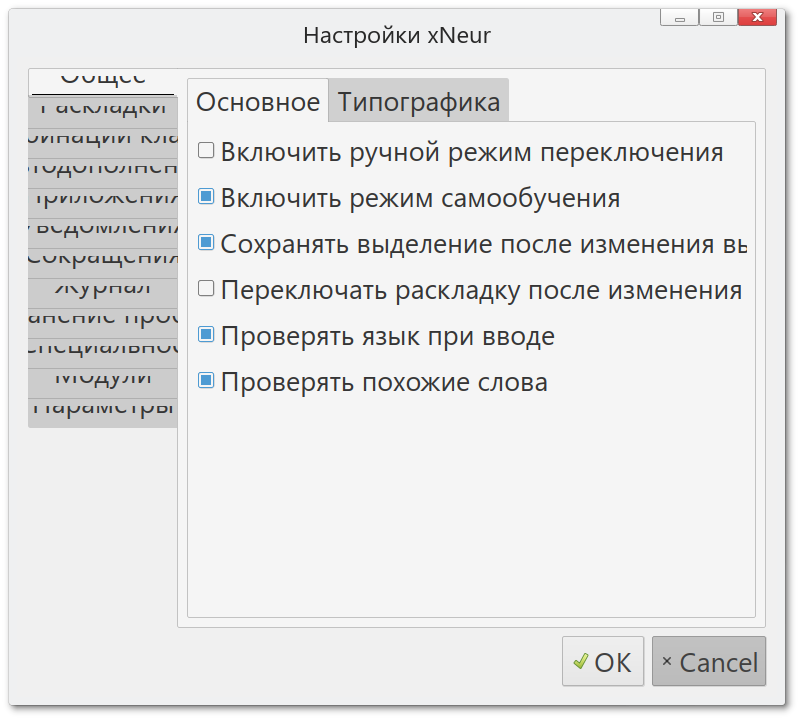The width and height of the screenshot is (800, 720).
Task: Uncheck 'Проверять язык при вводе'
Action: tap(206, 335)
